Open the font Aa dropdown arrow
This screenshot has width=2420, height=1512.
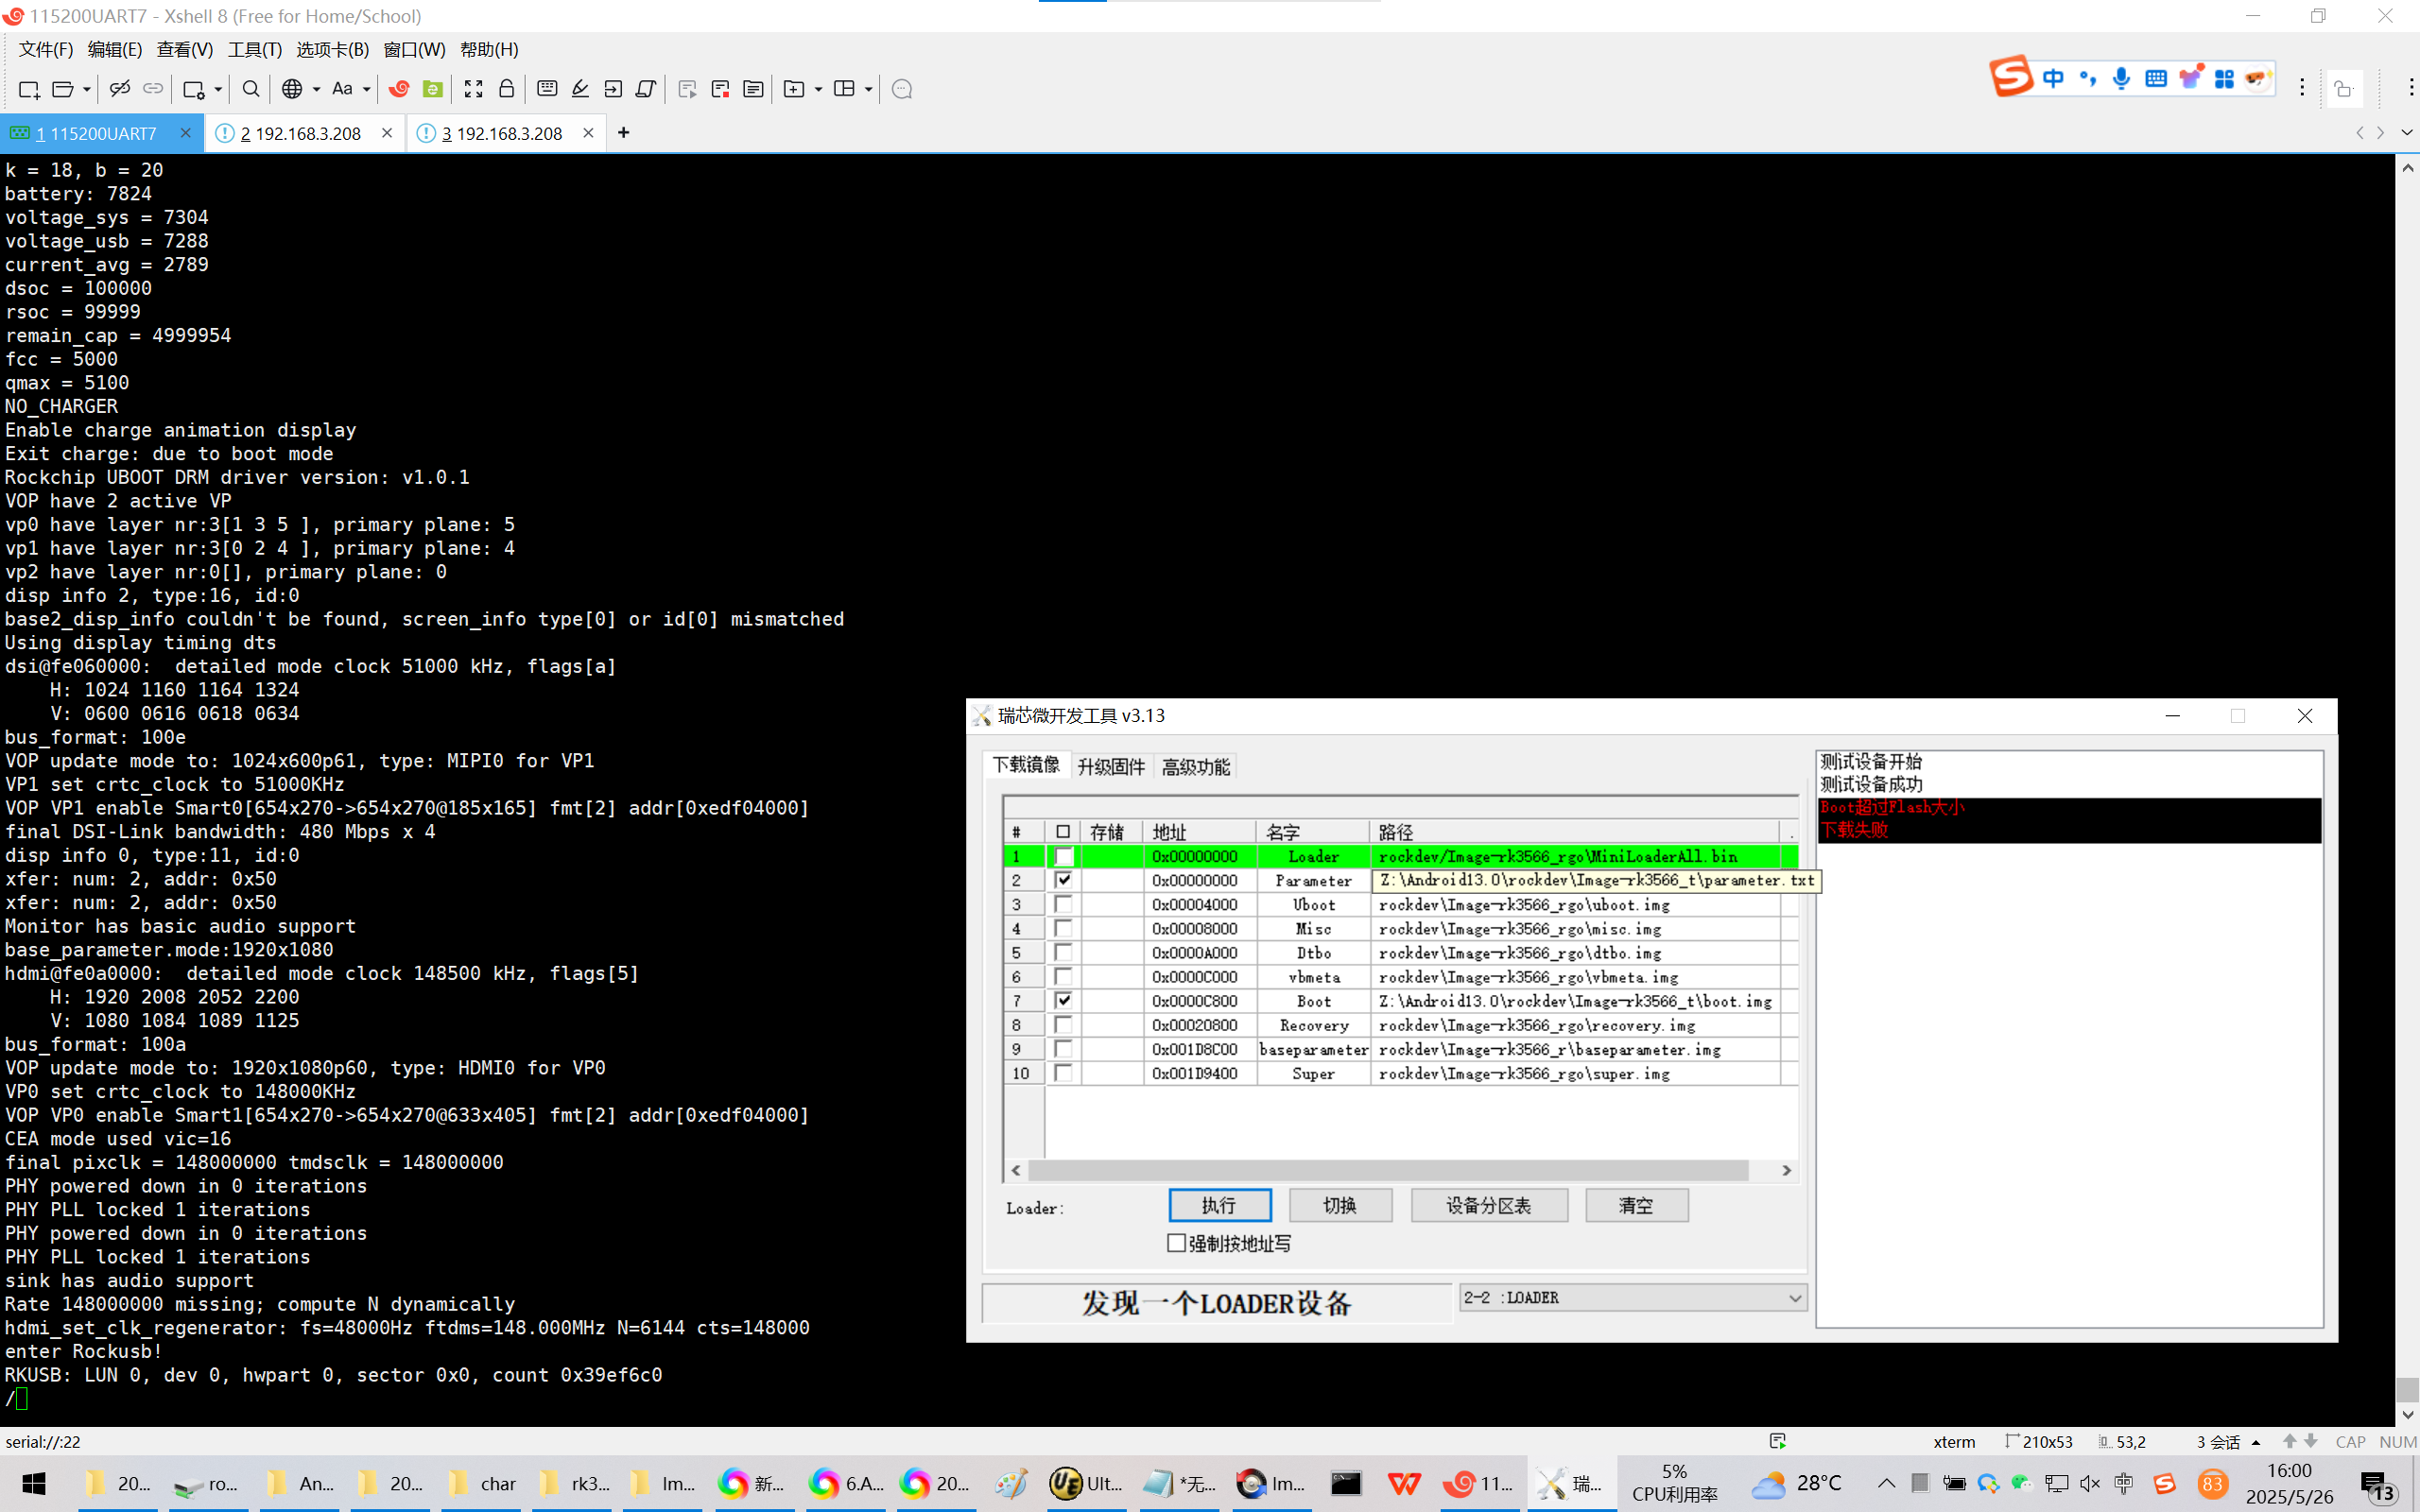click(367, 89)
